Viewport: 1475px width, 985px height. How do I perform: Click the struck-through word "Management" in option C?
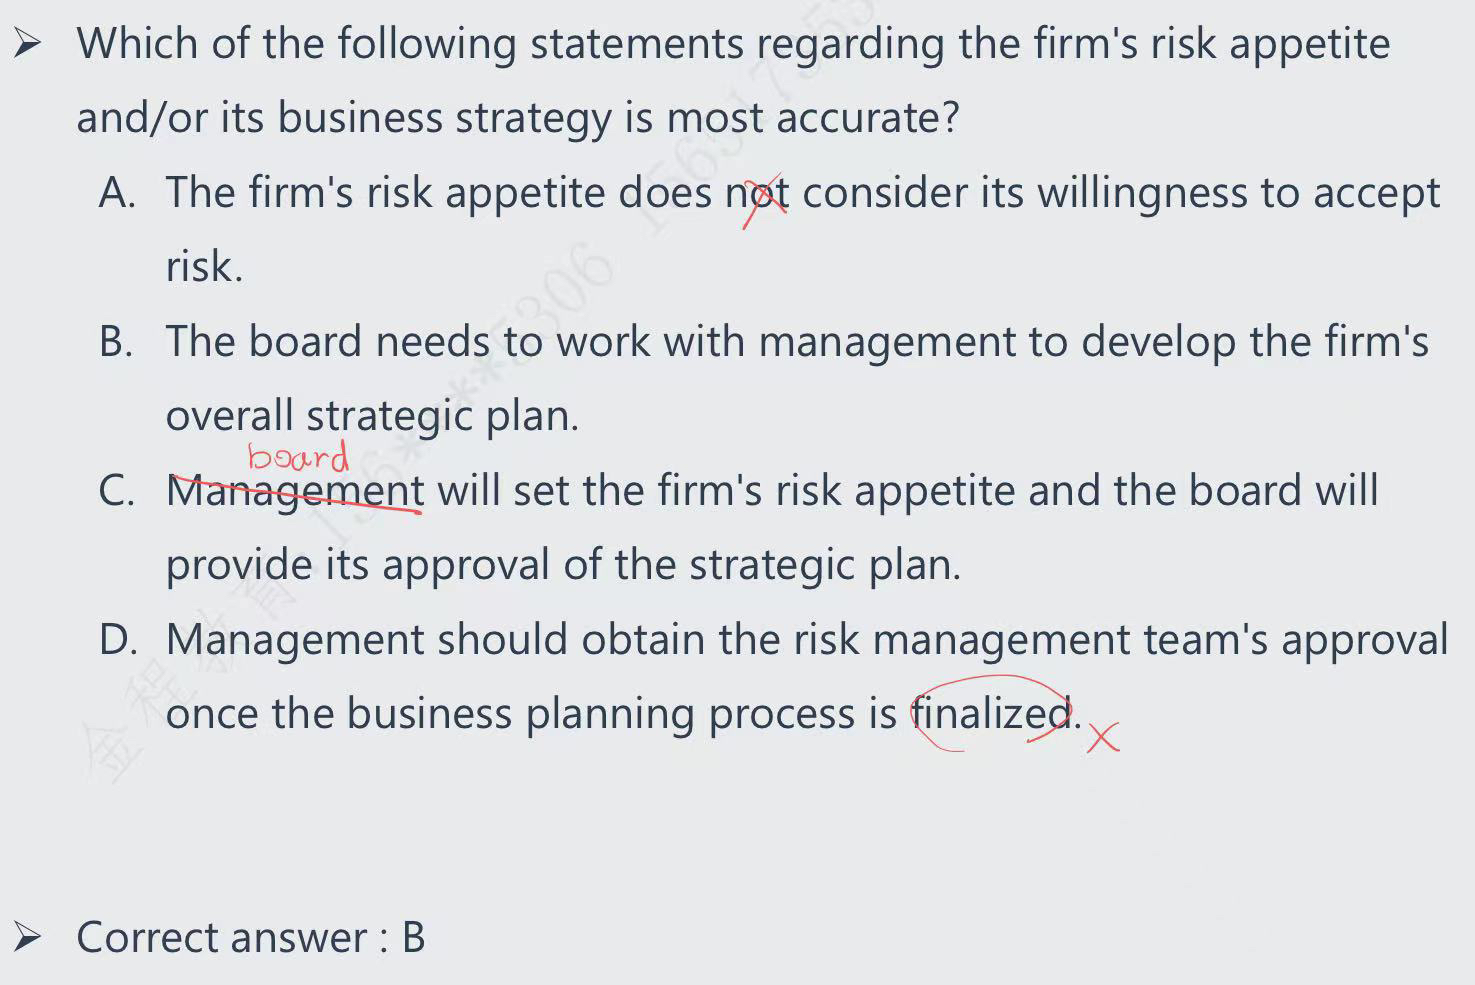[295, 491]
